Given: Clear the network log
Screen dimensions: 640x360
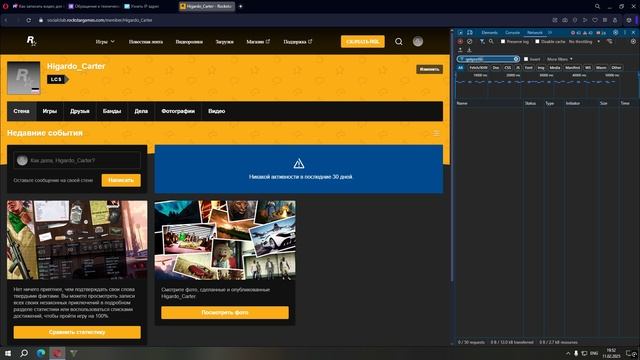Looking at the screenshot, I should (469, 42).
